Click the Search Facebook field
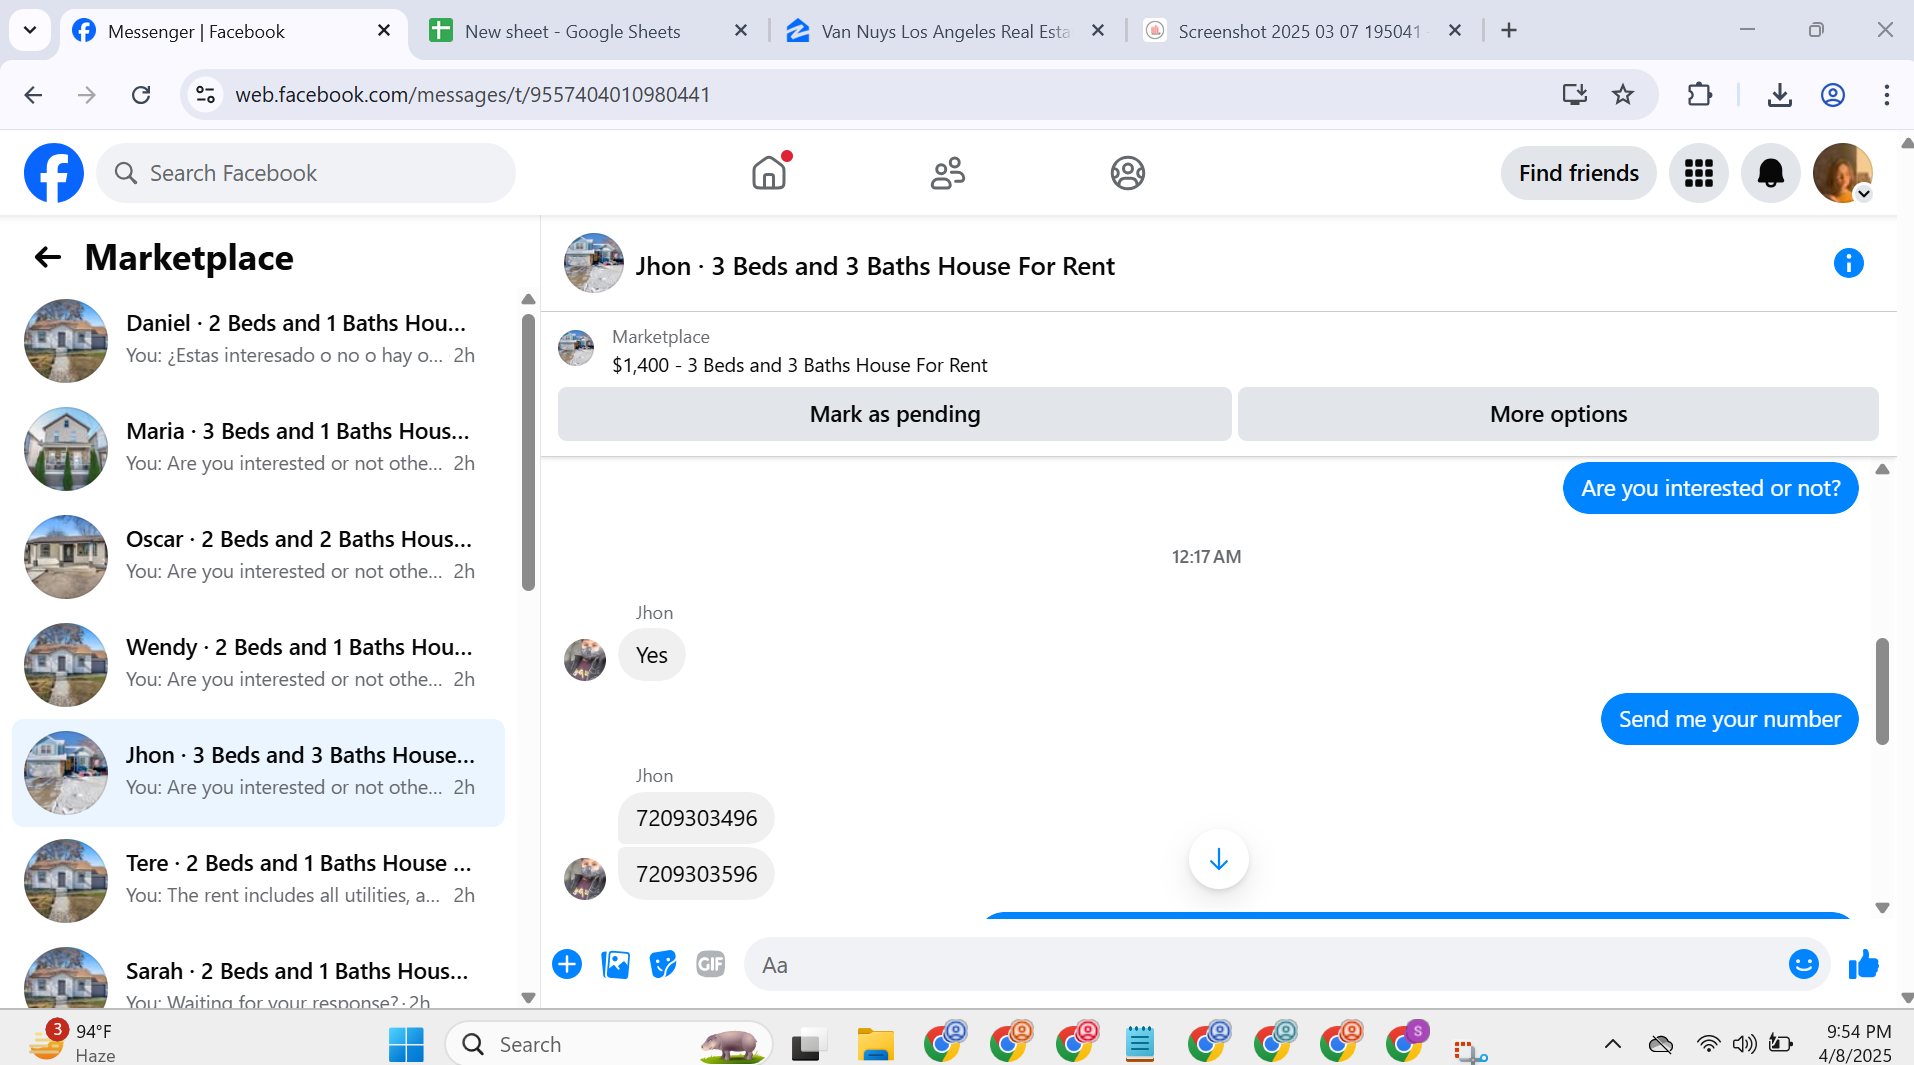1914x1065 pixels. 306,173
